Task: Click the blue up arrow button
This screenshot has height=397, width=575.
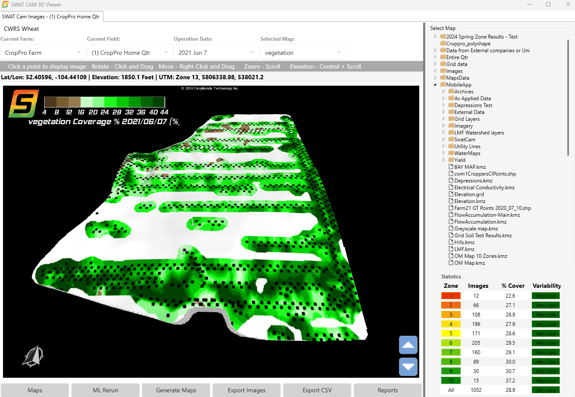Action: pos(408,345)
